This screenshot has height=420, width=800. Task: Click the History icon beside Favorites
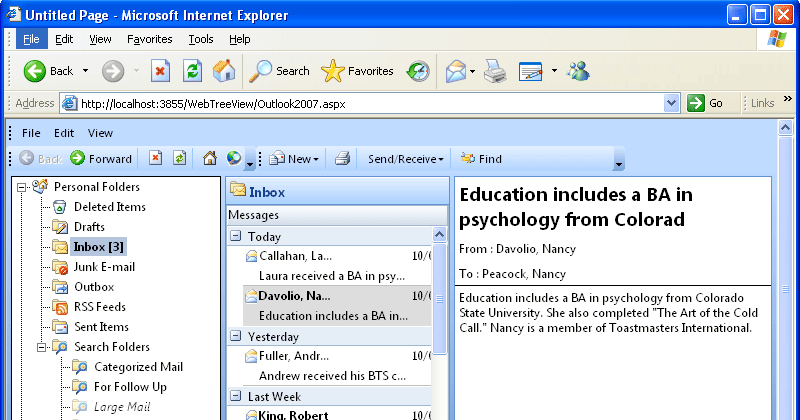pos(418,71)
